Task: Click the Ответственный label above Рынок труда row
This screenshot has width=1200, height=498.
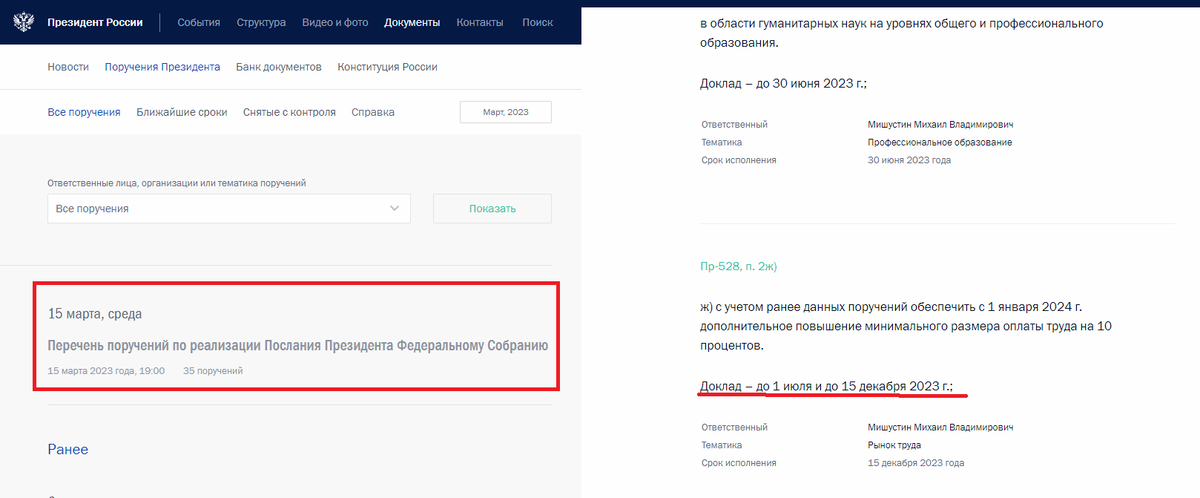Action: tap(734, 427)
